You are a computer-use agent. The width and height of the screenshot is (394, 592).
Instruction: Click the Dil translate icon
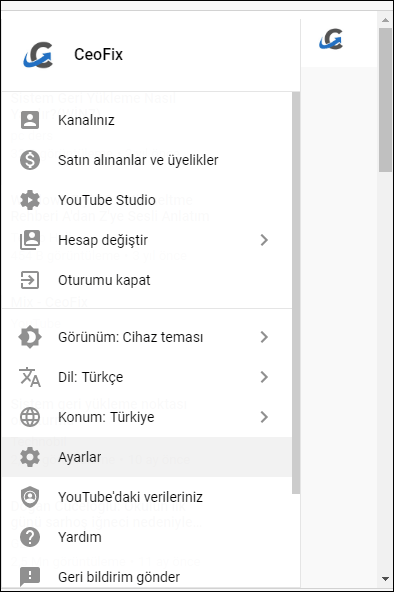(30, 377)
